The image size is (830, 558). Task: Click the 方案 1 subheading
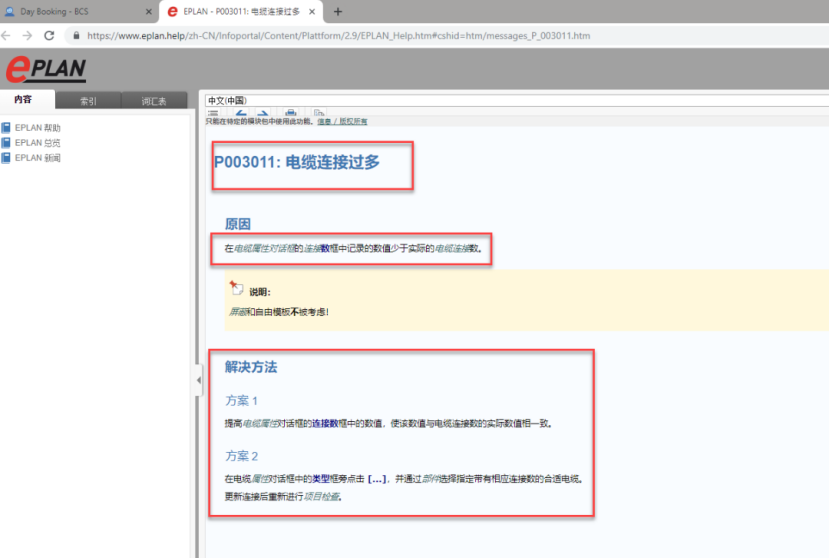(241, 401)
